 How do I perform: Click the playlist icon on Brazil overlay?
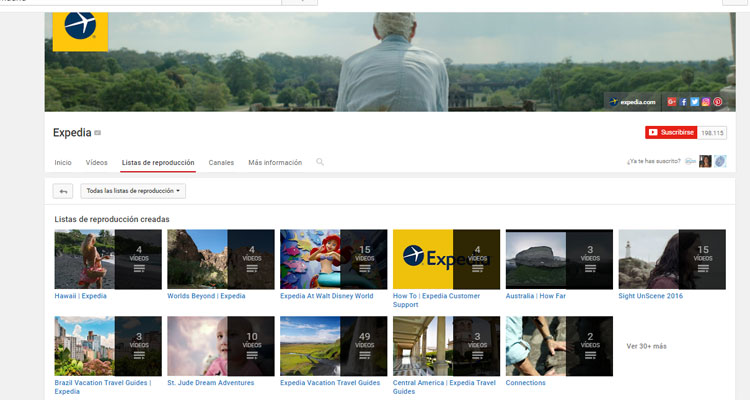click(x=139, y=355)
